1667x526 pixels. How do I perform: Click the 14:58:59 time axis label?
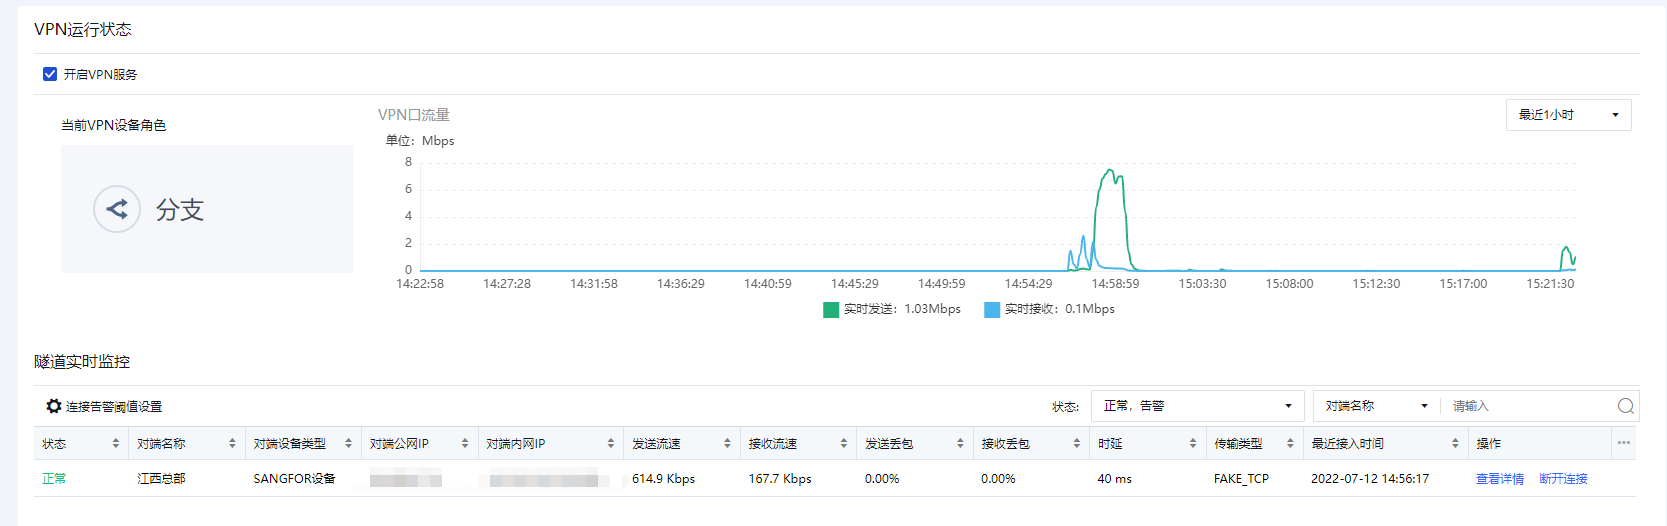coord(1115,284)
